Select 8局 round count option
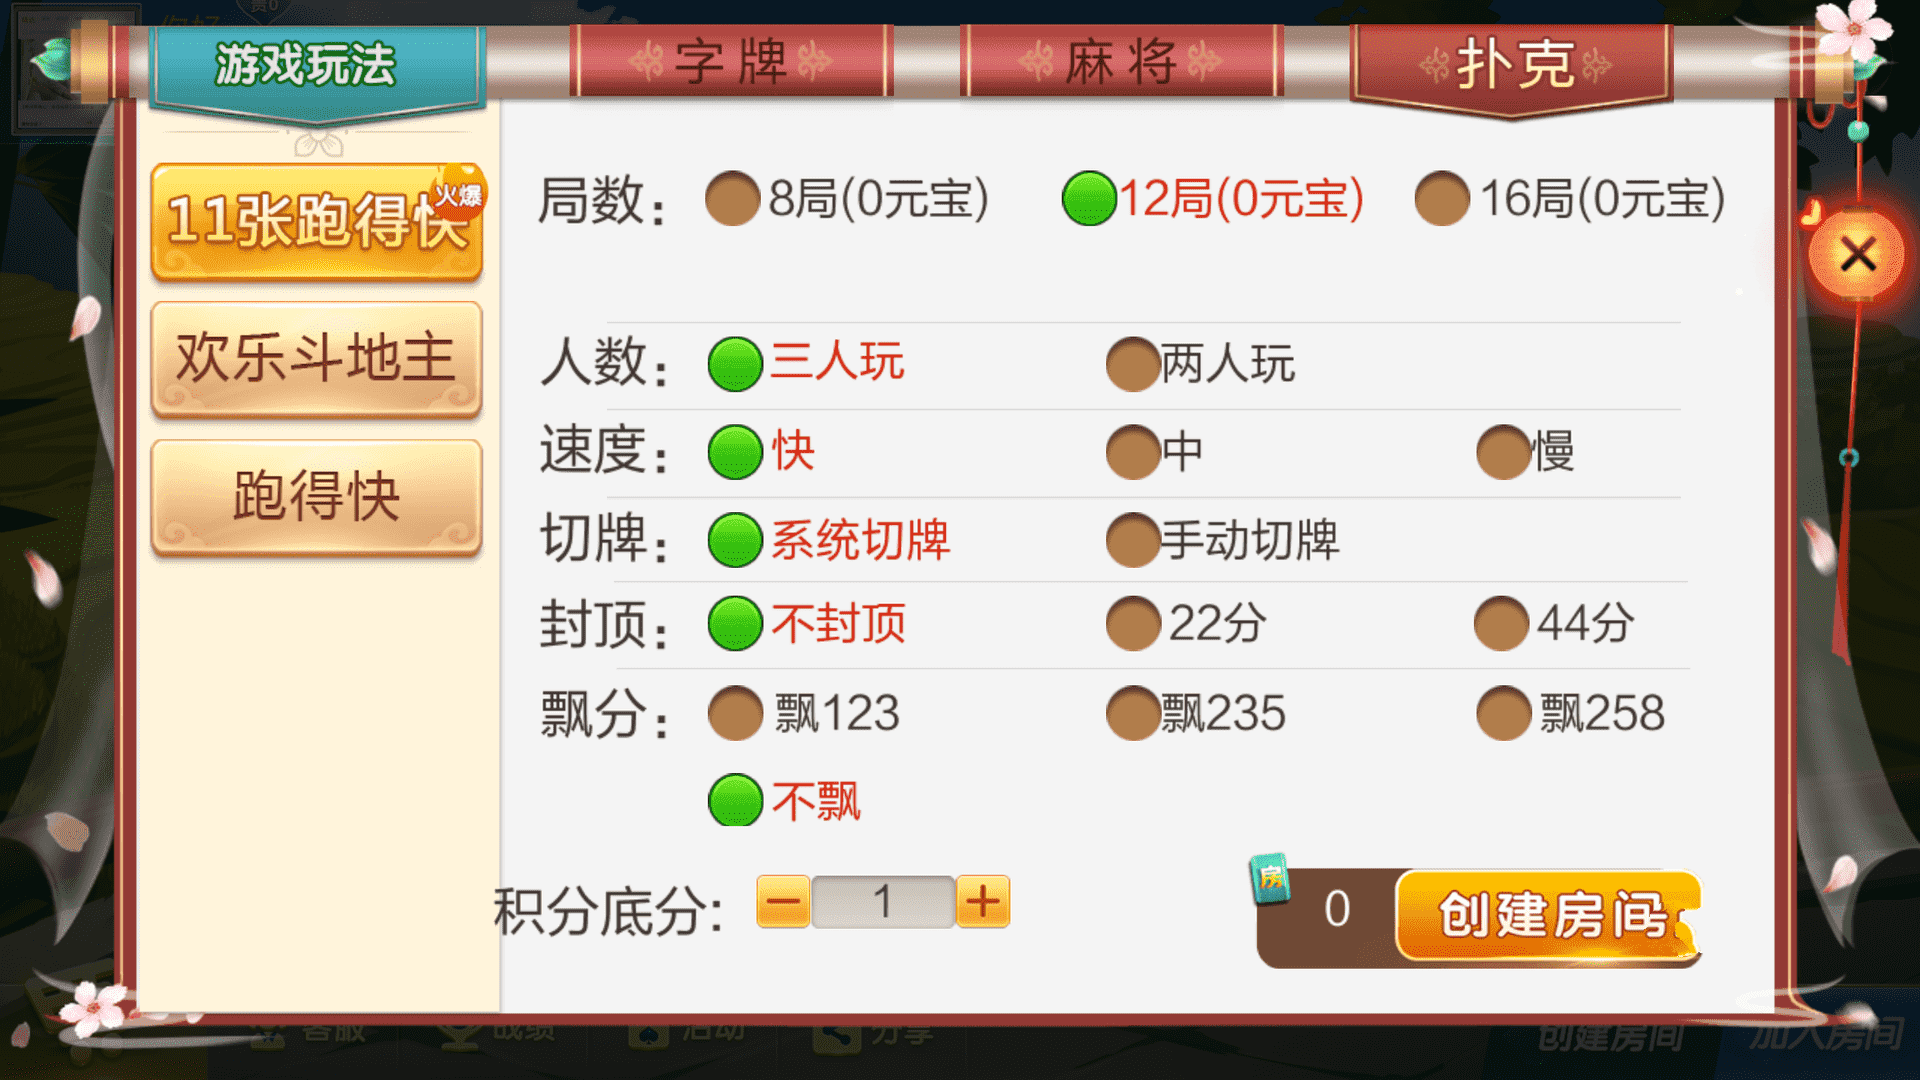1920x1080 pixels. pyautogui.click(x=846, y=198)
